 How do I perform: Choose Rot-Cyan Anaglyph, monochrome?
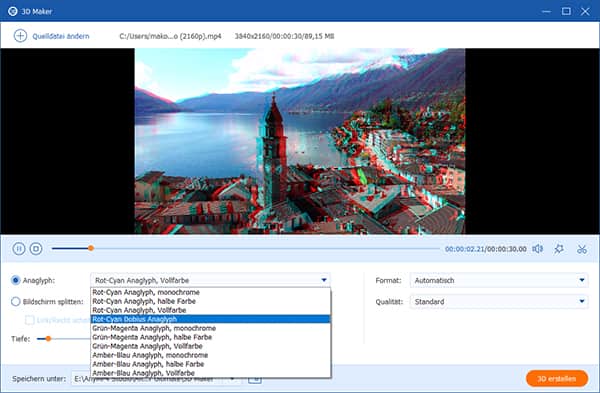click(x=210, y=292)
